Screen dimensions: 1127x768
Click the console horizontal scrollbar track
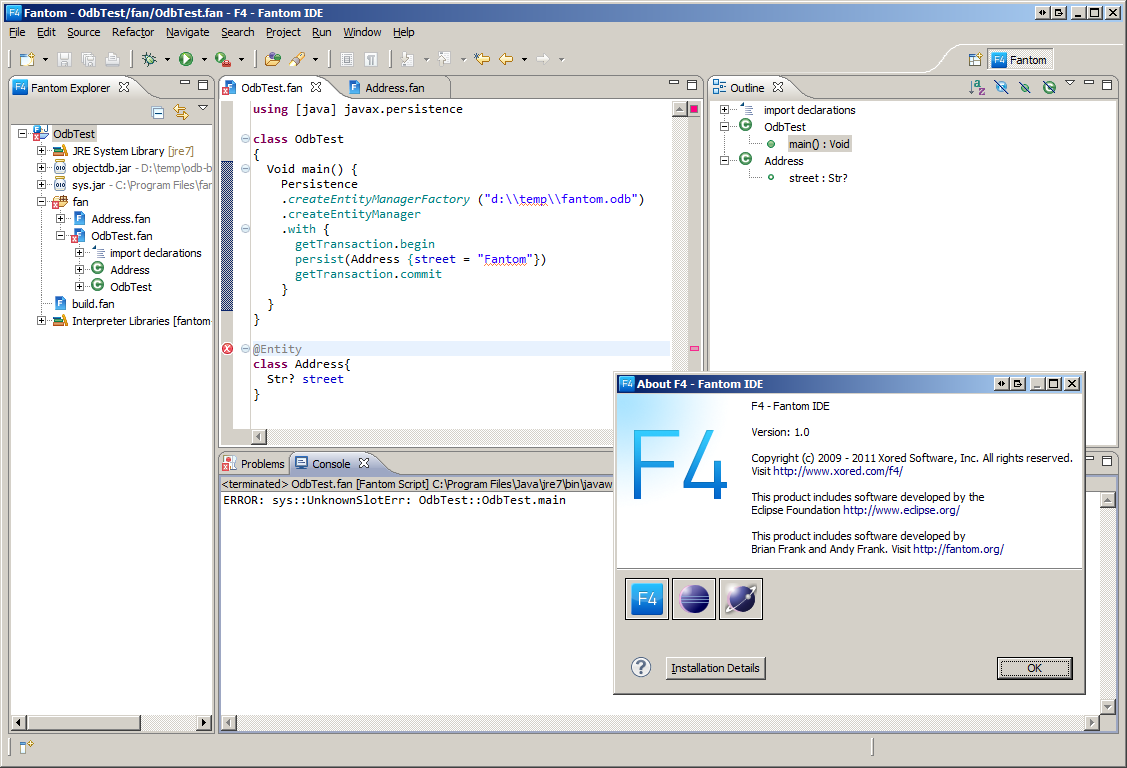point(661,723)
